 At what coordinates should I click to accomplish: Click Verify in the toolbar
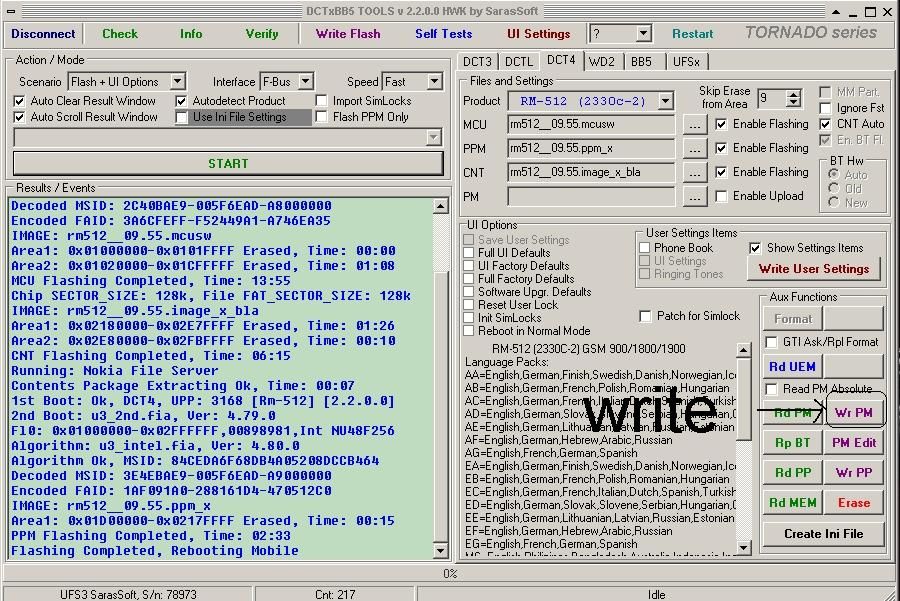pos(262,34)
